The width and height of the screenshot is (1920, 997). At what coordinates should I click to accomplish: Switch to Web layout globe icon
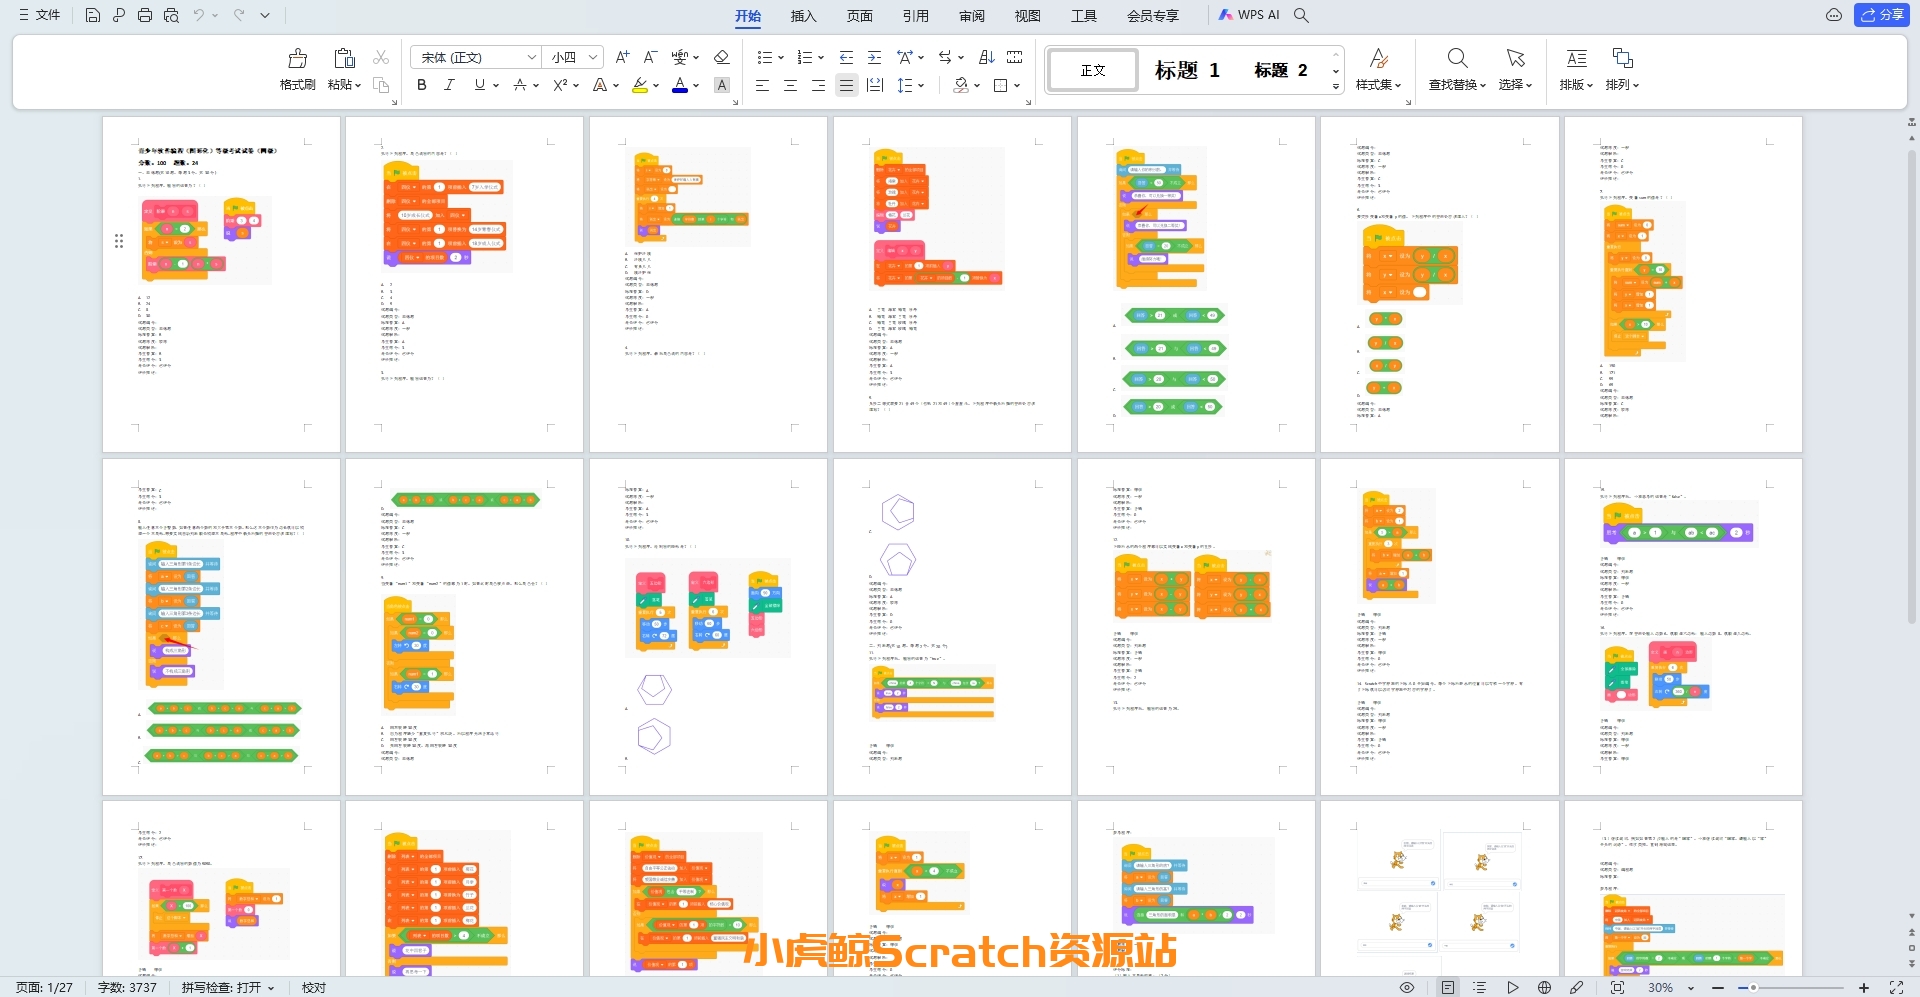click(1544, 987)
